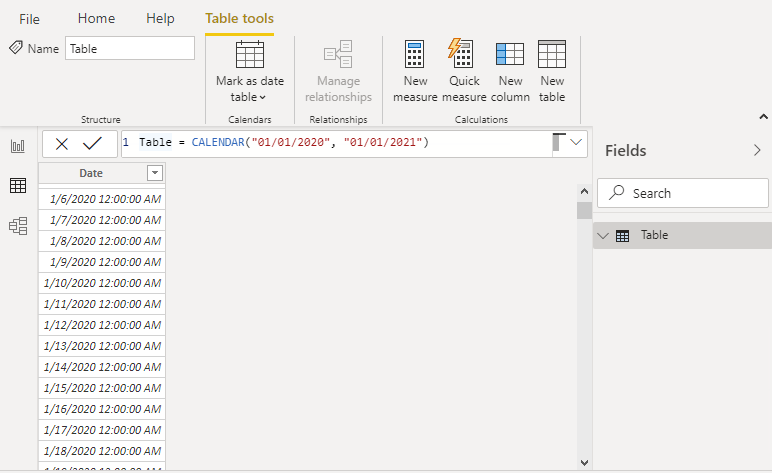Image resolution: width=772 pixels, height=473 pixels.
Task: Open the File menu
Action: (29, 19)
